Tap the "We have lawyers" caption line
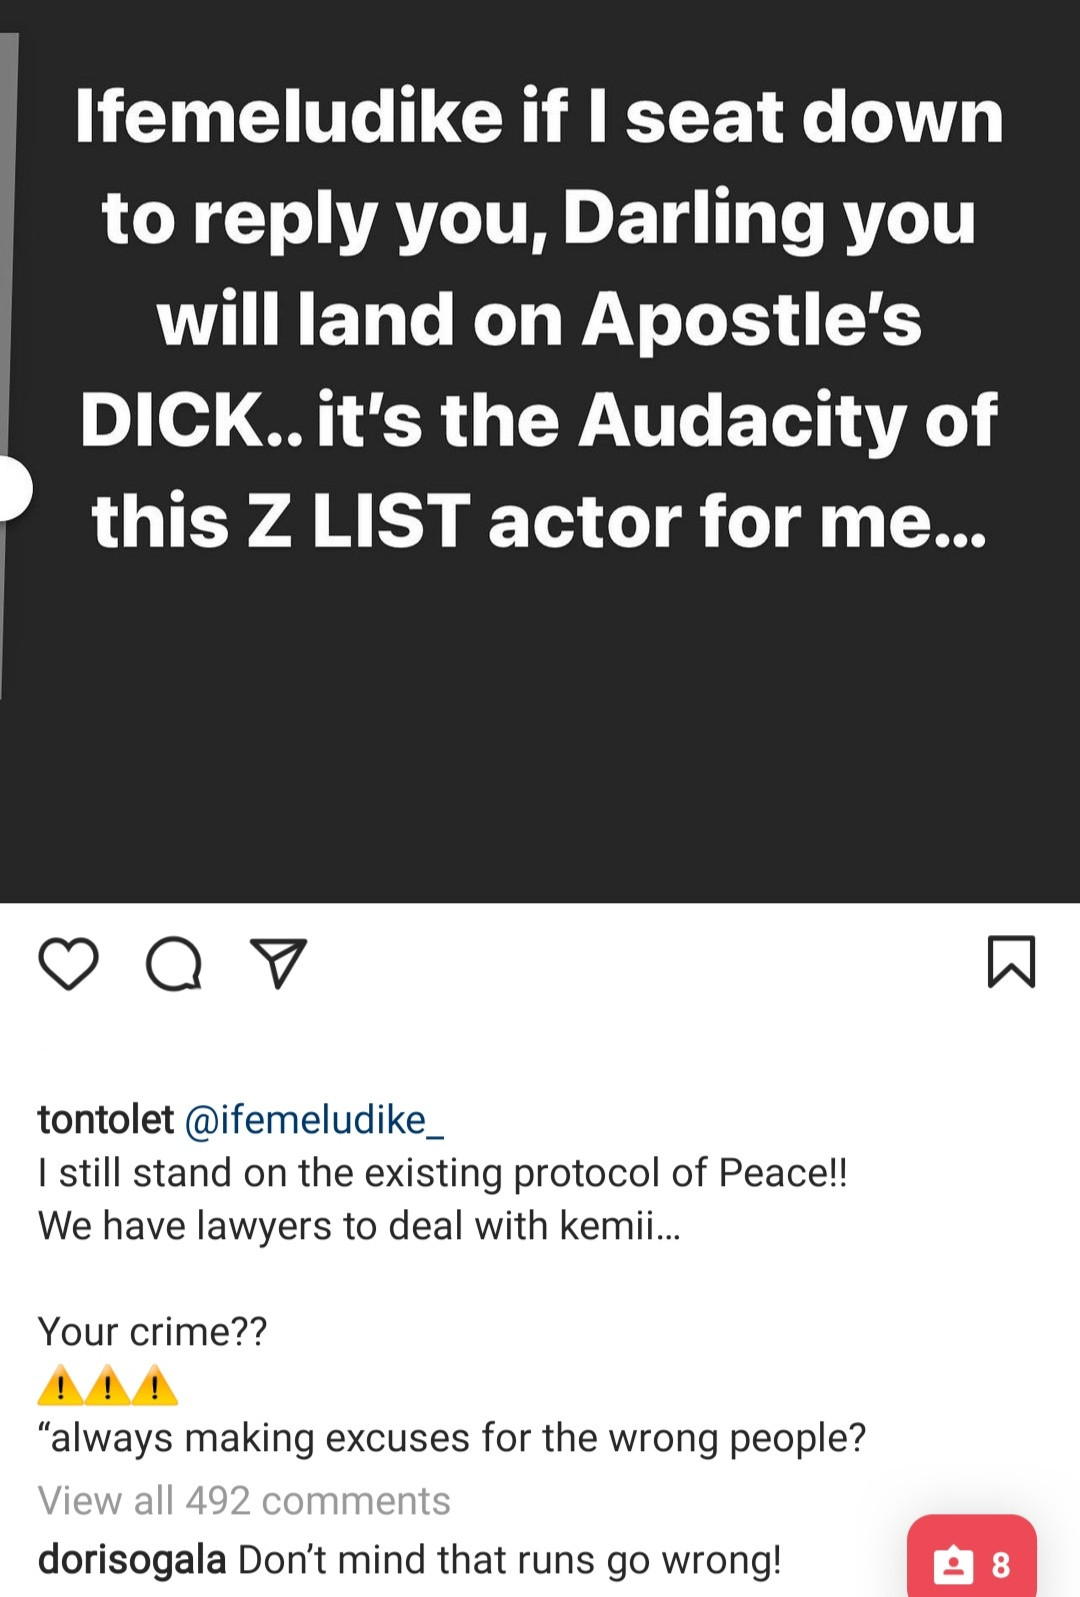 pos(359,1226)
